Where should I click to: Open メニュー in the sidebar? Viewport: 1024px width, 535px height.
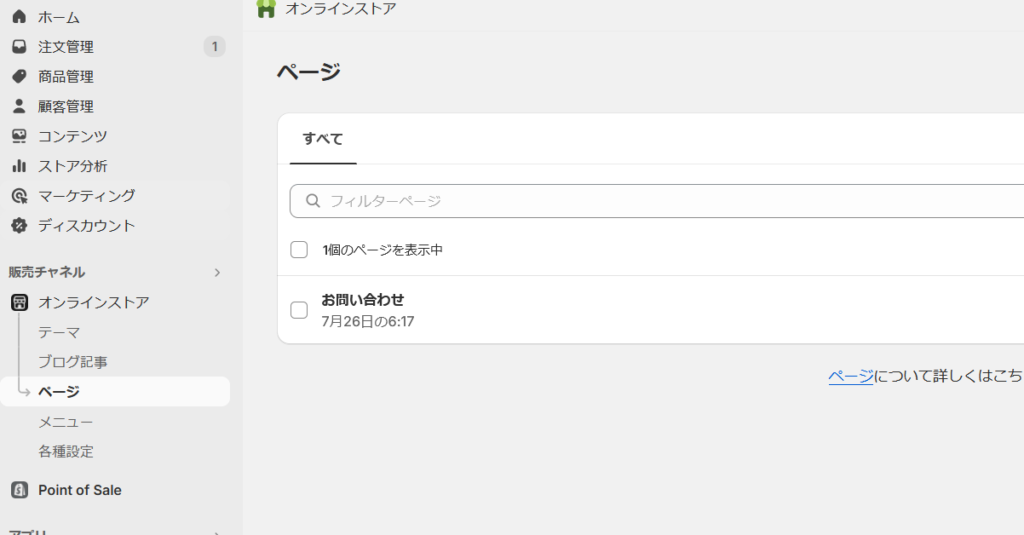[x=66, y=422]
